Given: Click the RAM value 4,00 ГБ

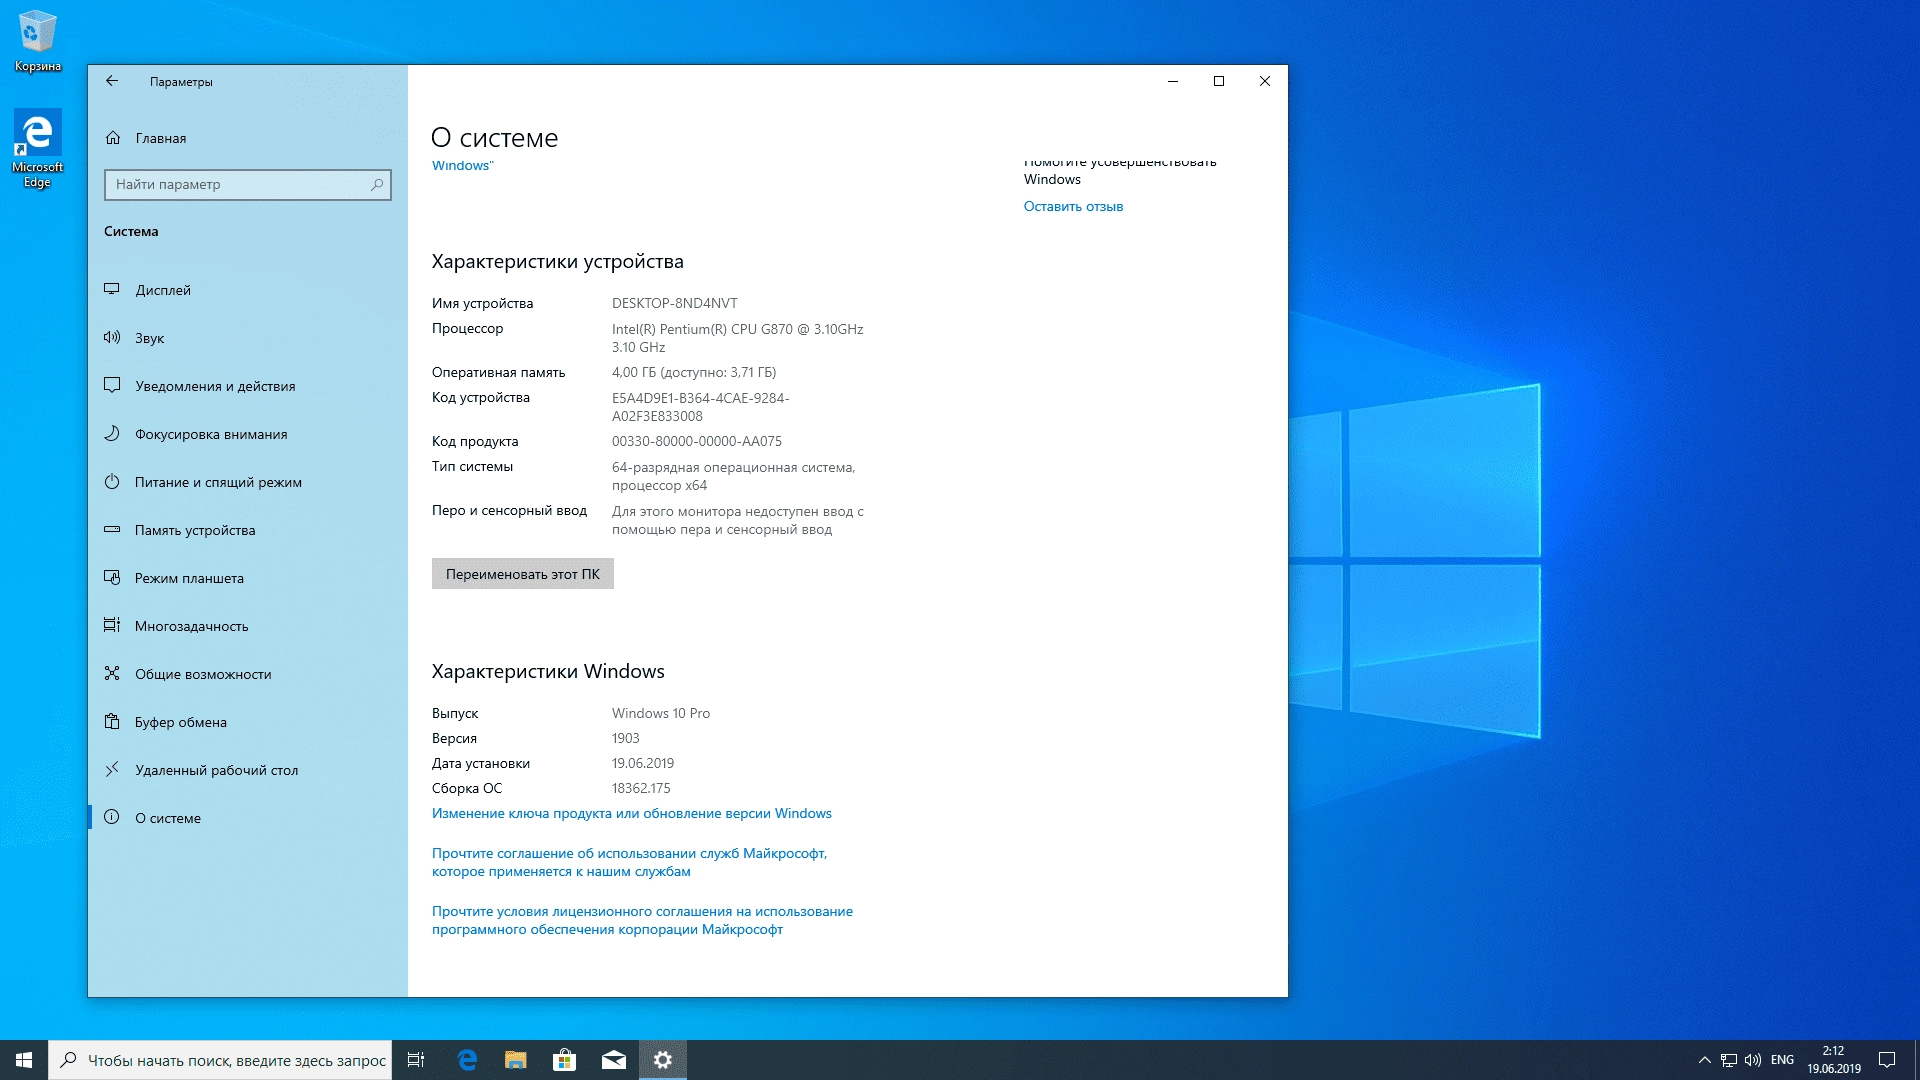Looking at the screenshot, I should [x=694, y=372].
